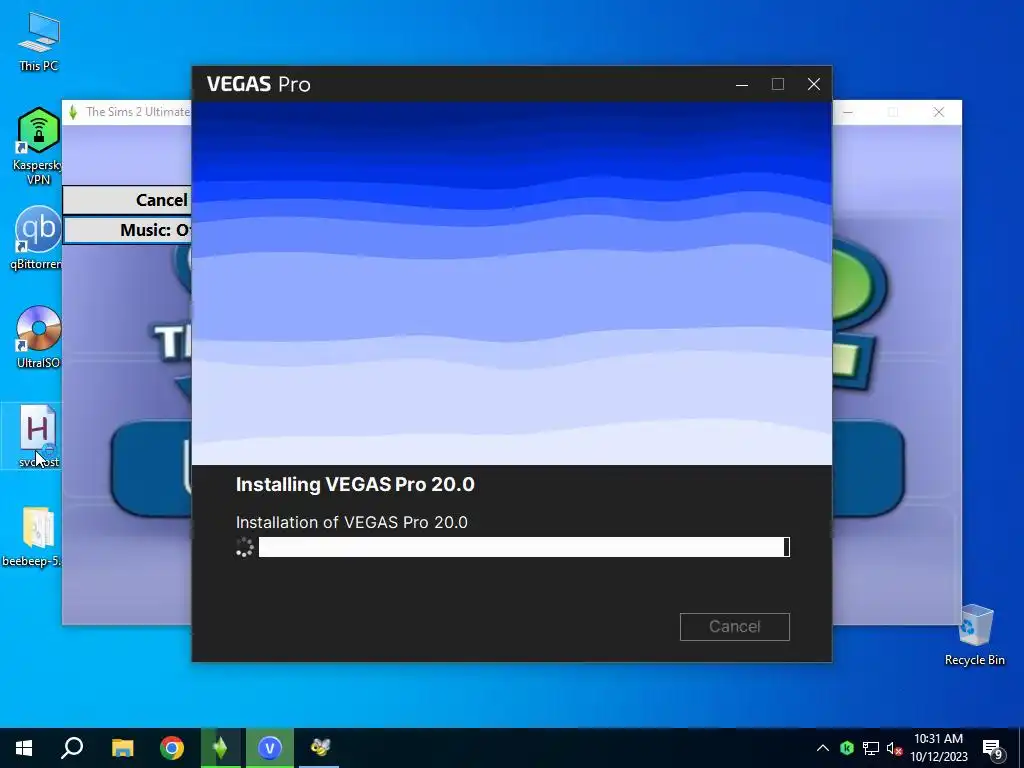The width and height of the screenshot is (1024, 768).
Task: Toggle the Music button in Sims 2 installer
Action: (127, 230)
